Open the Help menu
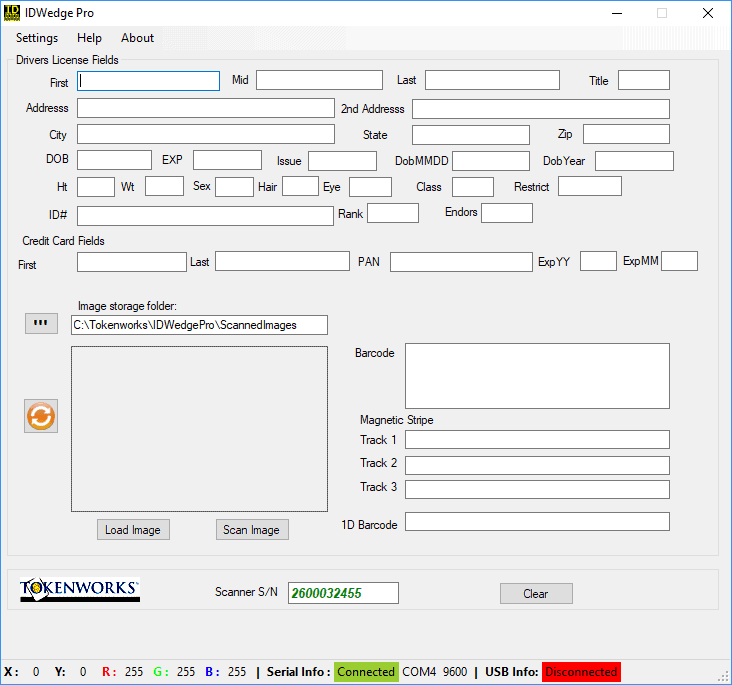This screenshot has height=685, width=732. [x=89, y=38]
